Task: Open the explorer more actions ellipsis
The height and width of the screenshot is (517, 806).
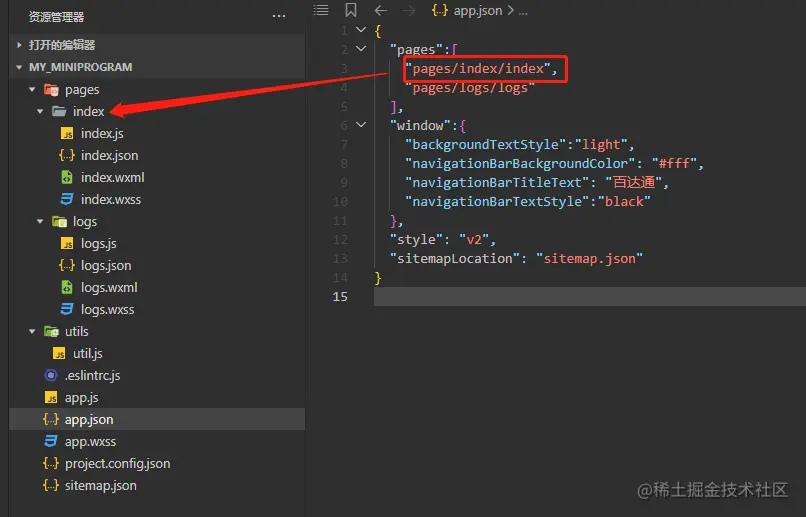Action: click(279, 16)
